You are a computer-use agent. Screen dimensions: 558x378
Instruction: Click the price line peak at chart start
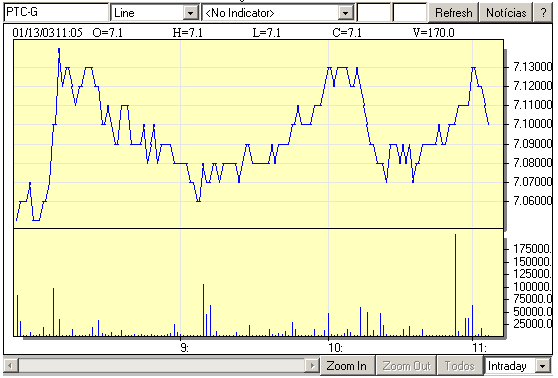[59, 49]
